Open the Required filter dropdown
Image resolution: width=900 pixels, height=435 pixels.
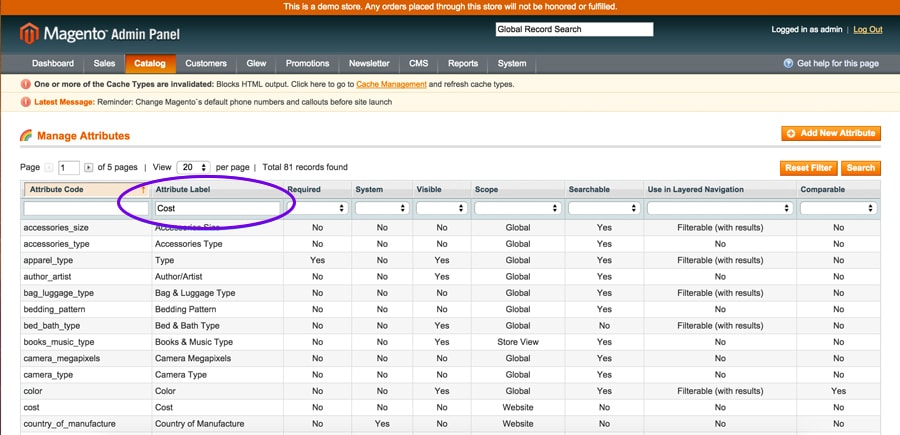coord(317,208)
